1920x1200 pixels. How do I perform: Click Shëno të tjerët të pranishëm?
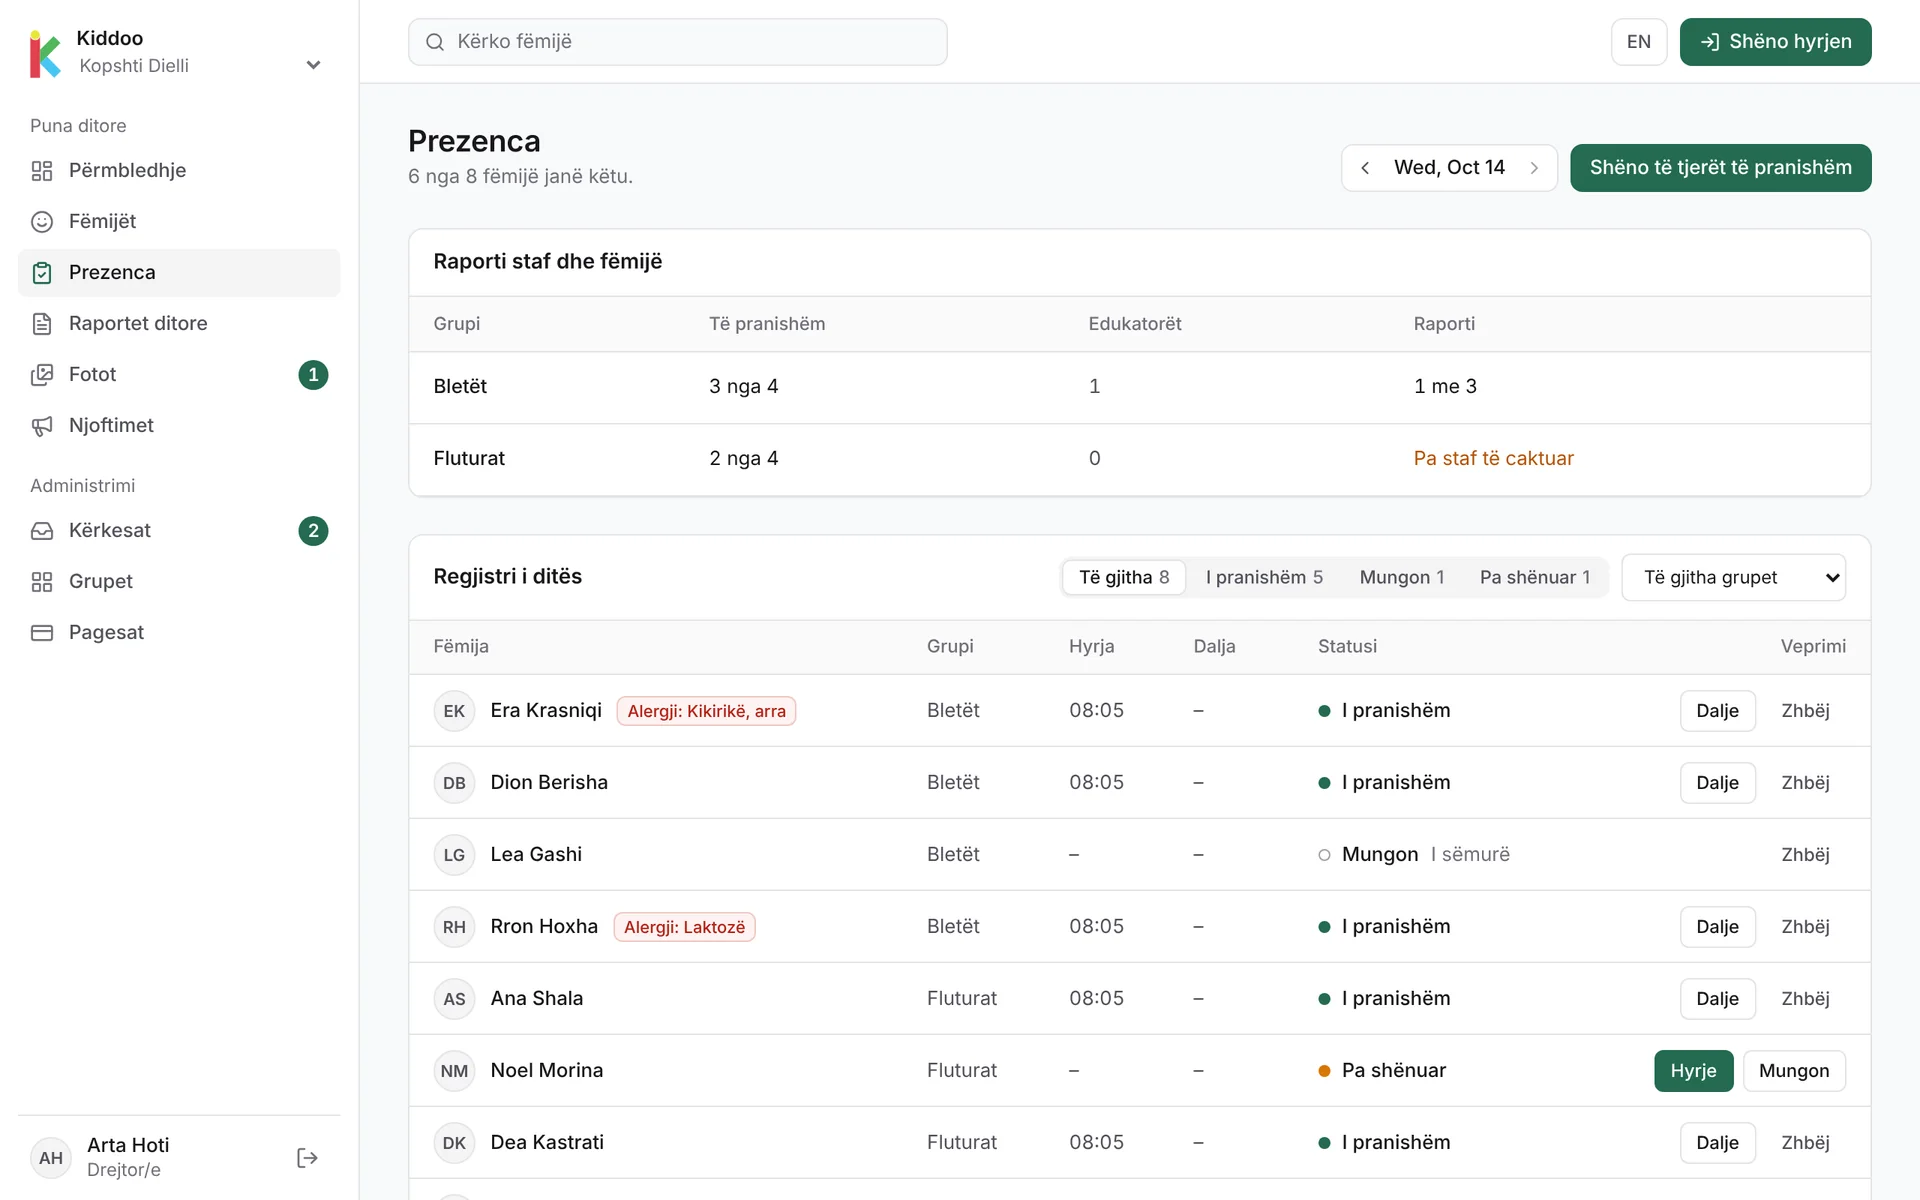(x=1720, y=168)
